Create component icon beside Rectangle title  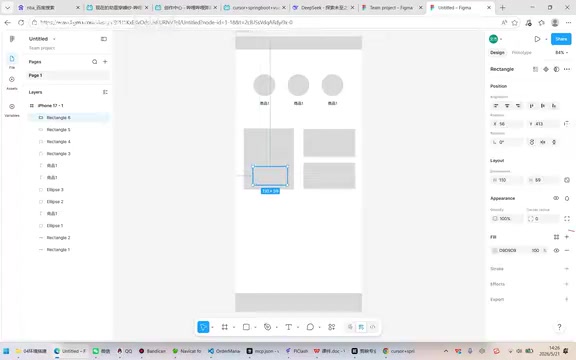pos(546,69)
